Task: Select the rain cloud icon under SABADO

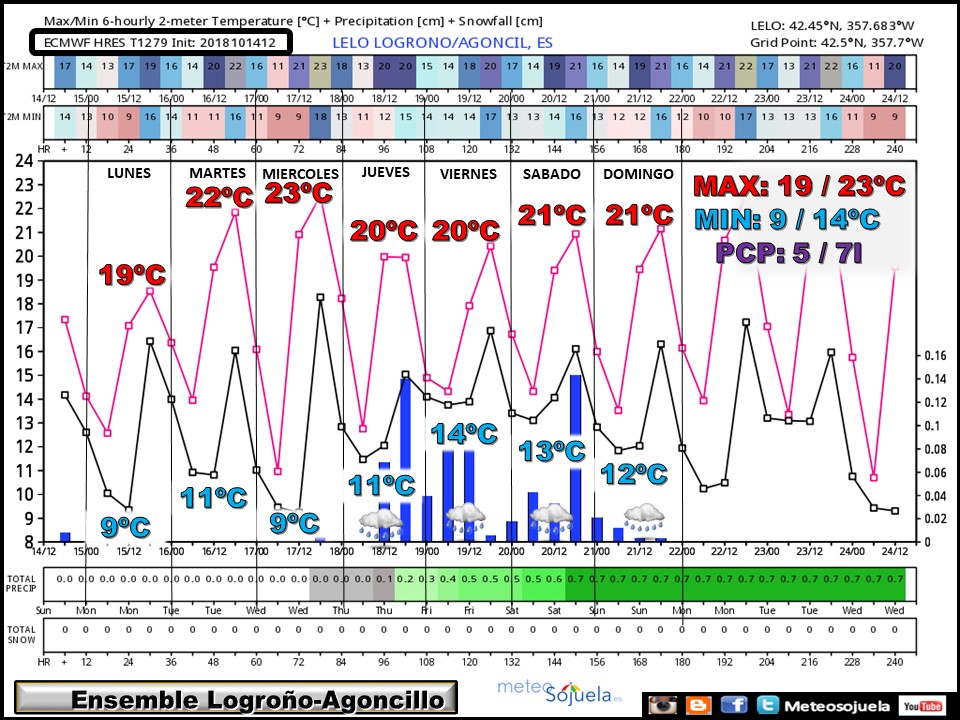Action: (551, 520)
